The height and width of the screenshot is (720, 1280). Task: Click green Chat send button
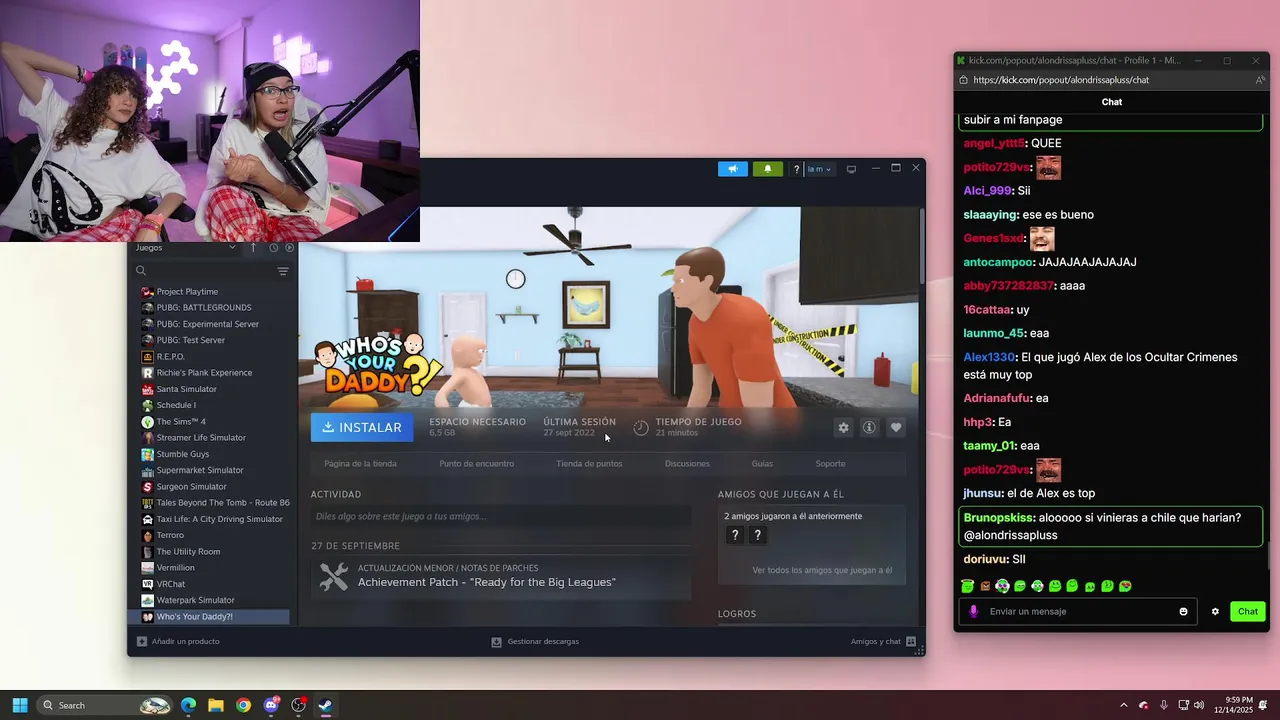1248,611
